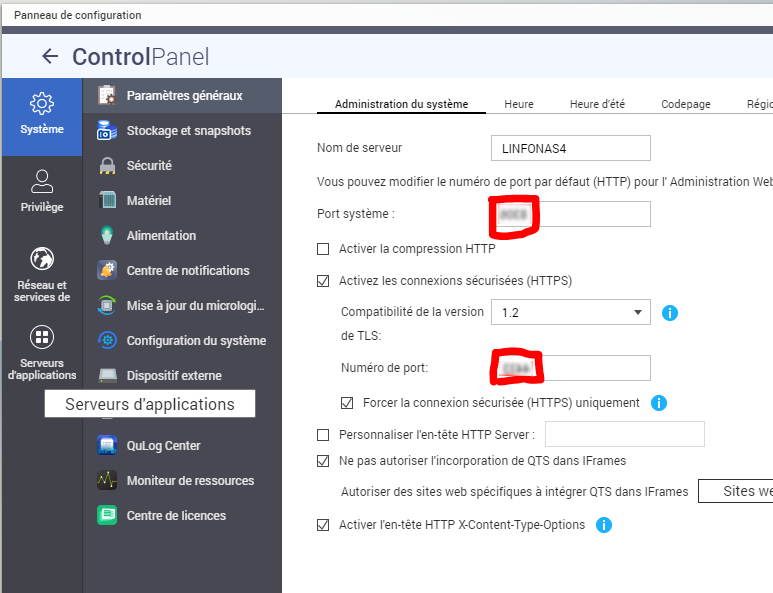
Task: Click the Nom de serveur text field
Action: (570, 148)
